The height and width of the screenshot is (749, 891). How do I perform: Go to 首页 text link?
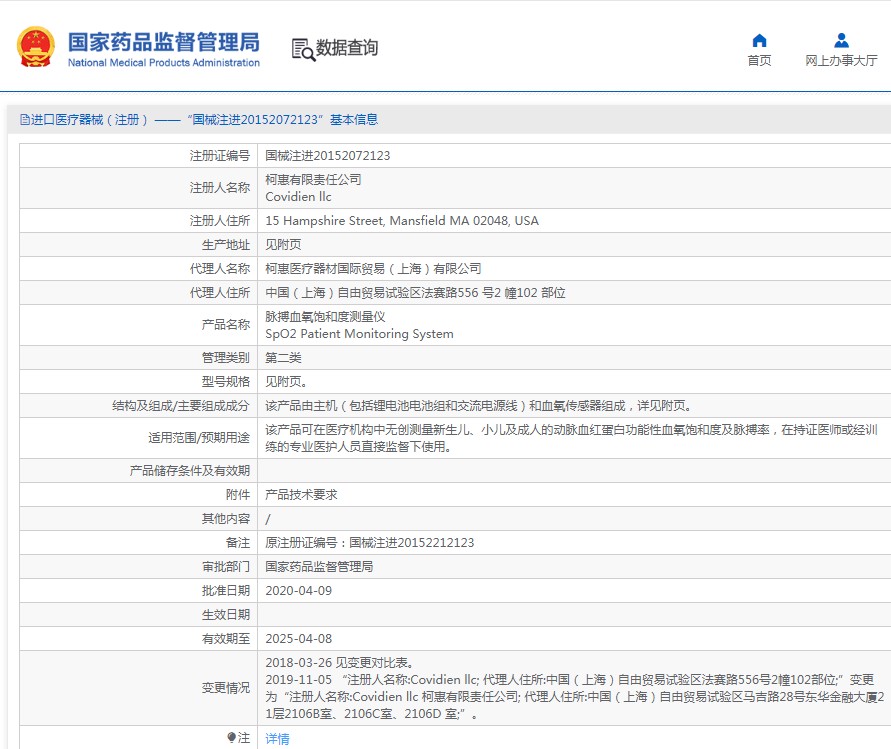click(x=759, y=60)
